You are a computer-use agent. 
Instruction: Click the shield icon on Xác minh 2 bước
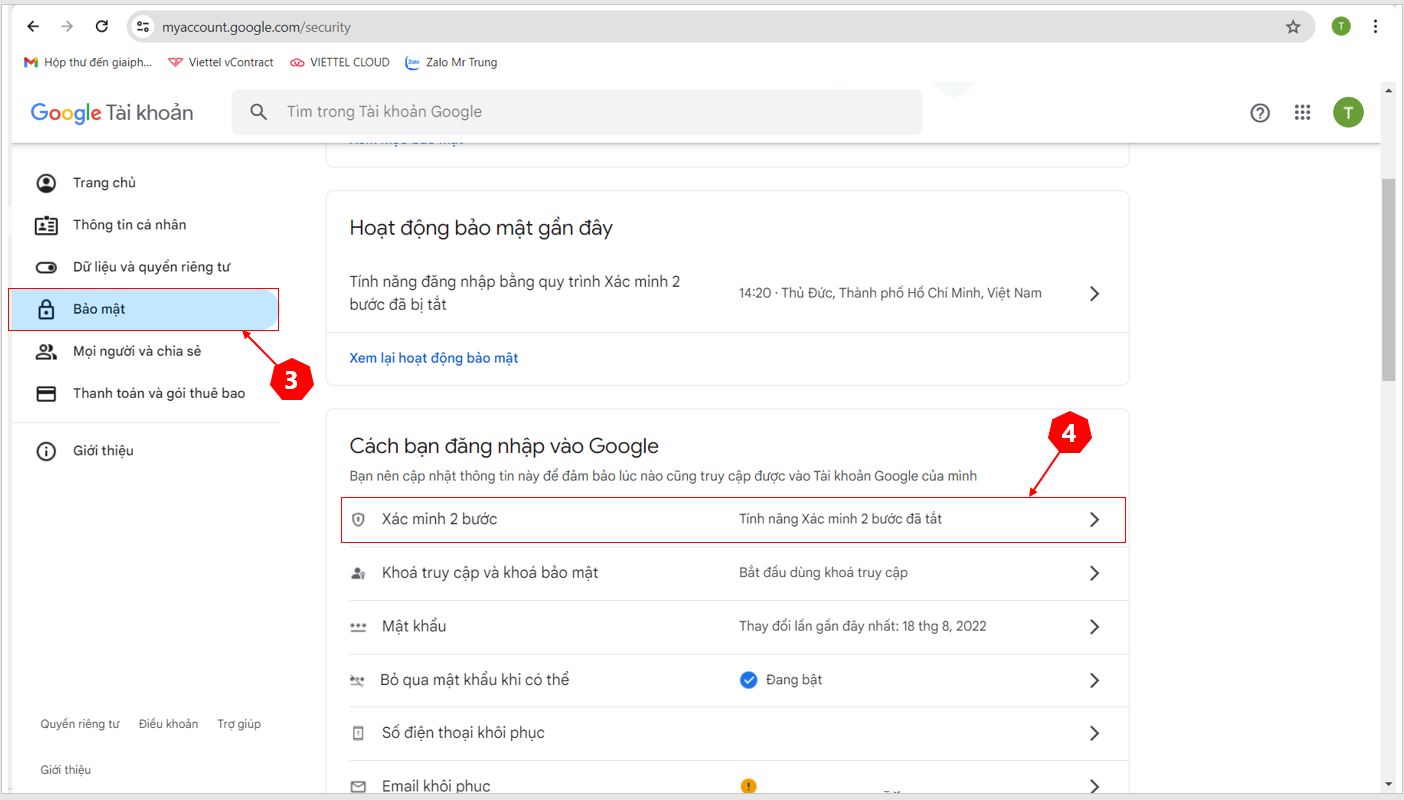(359, 519)
